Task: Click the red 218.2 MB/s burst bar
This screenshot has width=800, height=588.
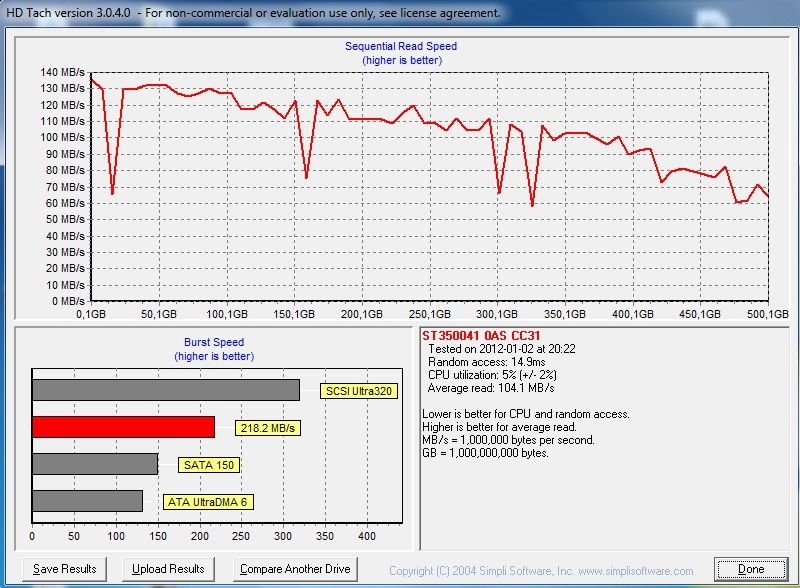Action: click(123, 427)
